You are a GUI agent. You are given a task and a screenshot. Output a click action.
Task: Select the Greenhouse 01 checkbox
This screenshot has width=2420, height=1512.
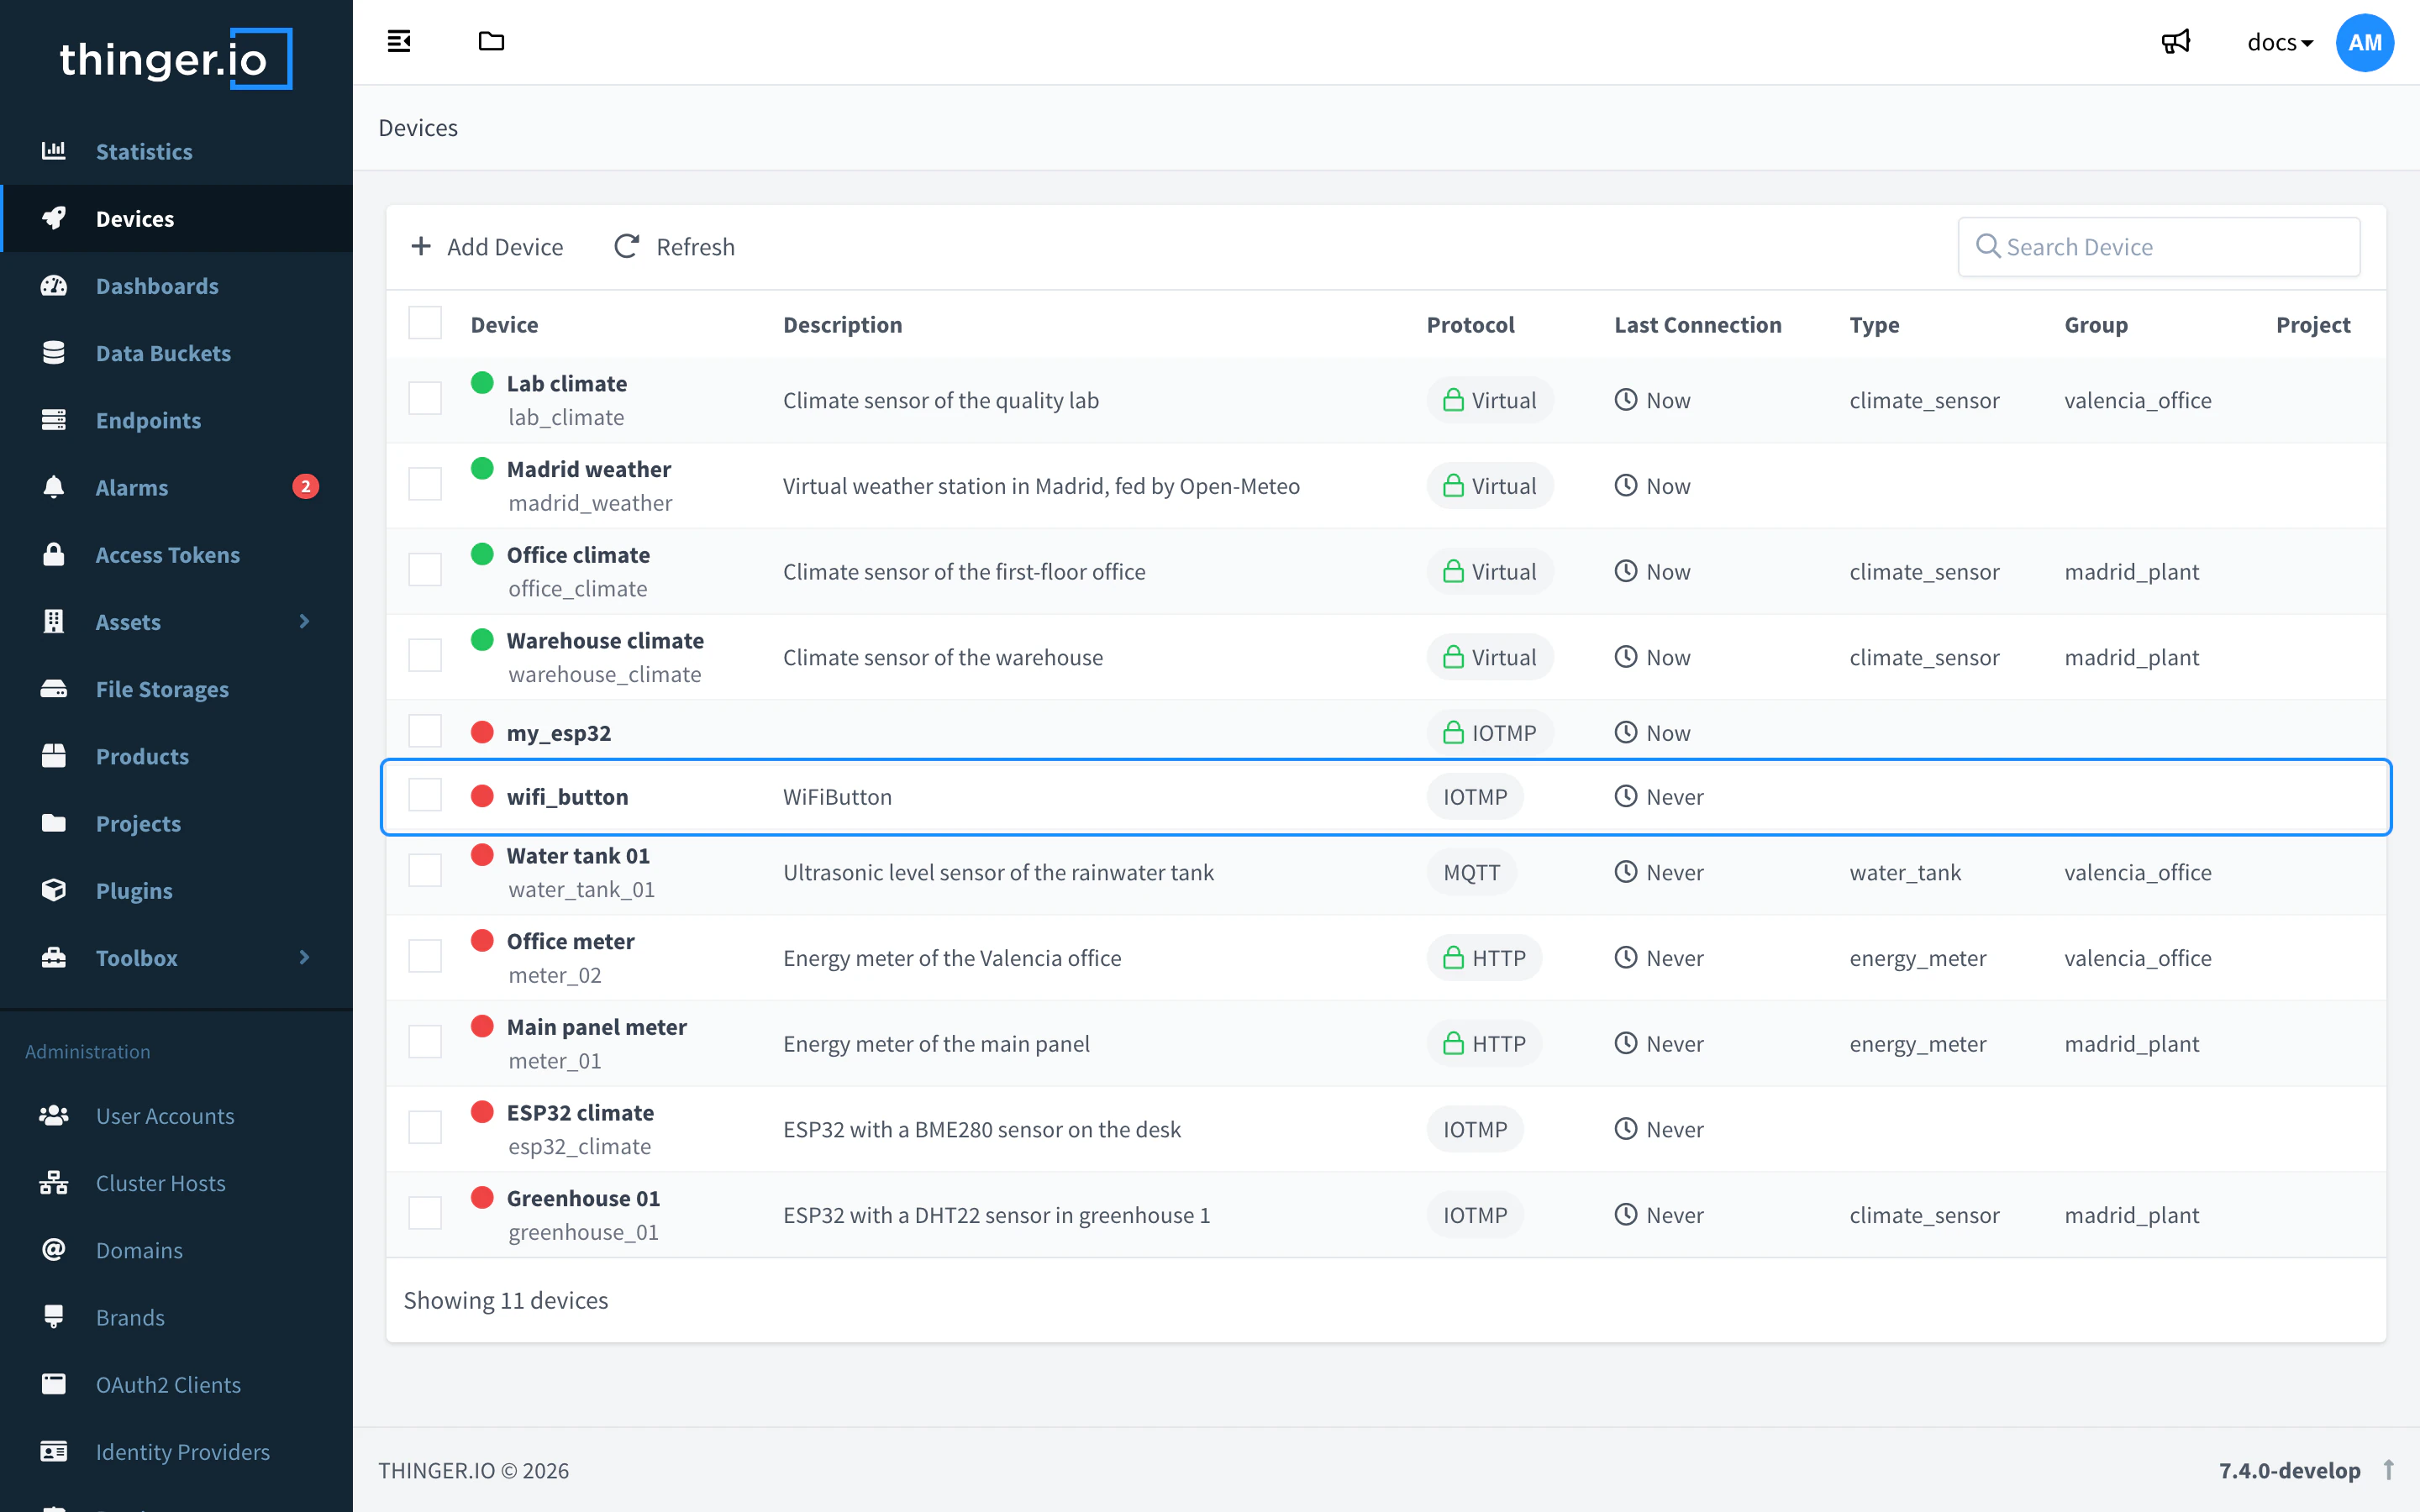click(x=425, y=1214)
